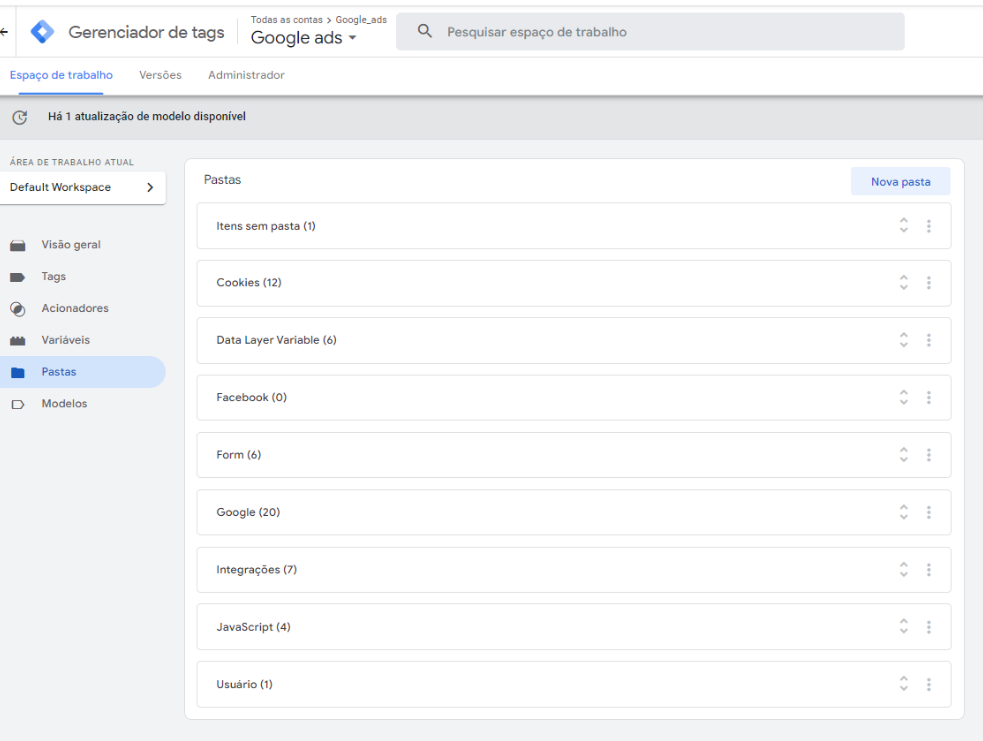The image size is (983, 741).
Task: Open three-dot menu for JavaScript folder
Action: [928, 627]
